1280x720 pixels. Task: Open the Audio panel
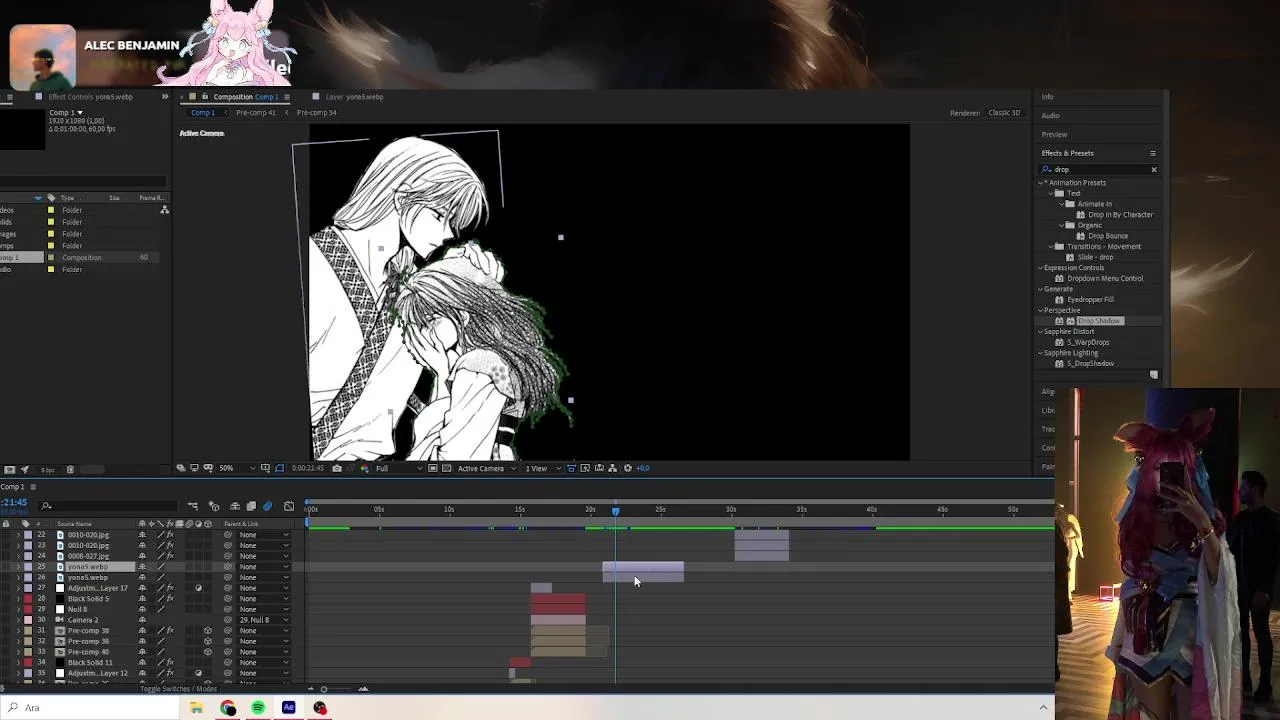coord(1050,116)
